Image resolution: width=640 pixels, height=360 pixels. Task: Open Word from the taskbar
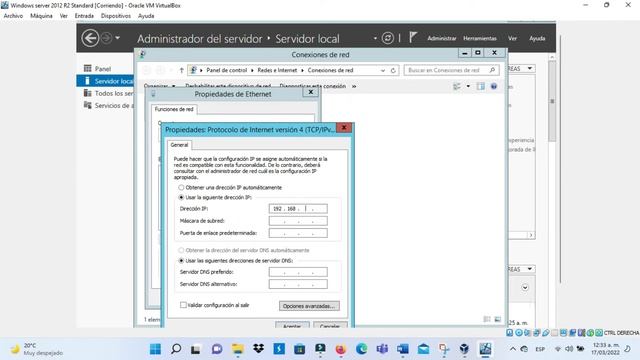(402, 349)
